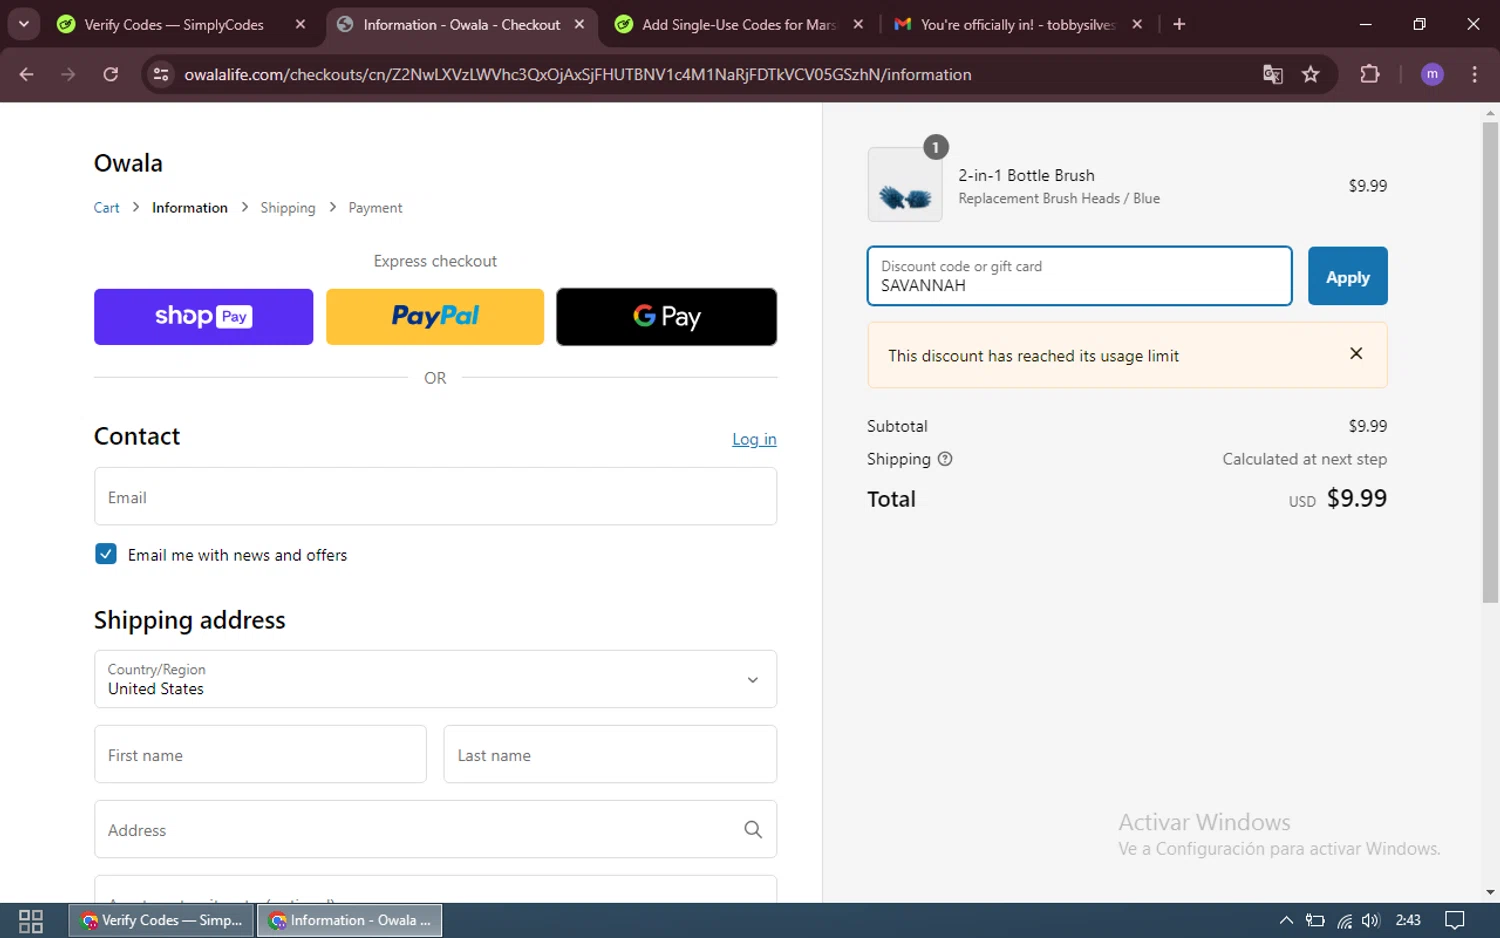Click the translate page icon
Screen dimensions: 1500x938
click(x=1272, y=74)
